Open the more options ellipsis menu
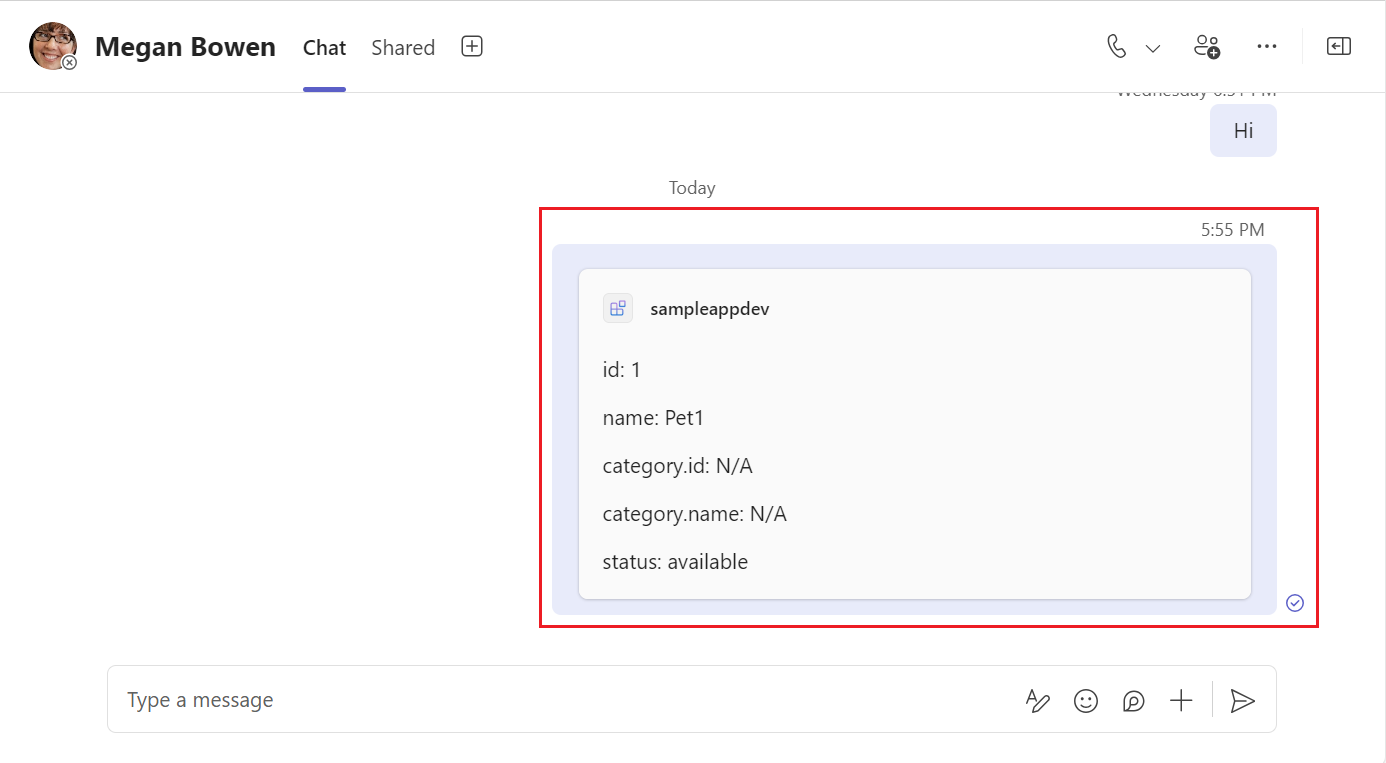 [1267, 47]
